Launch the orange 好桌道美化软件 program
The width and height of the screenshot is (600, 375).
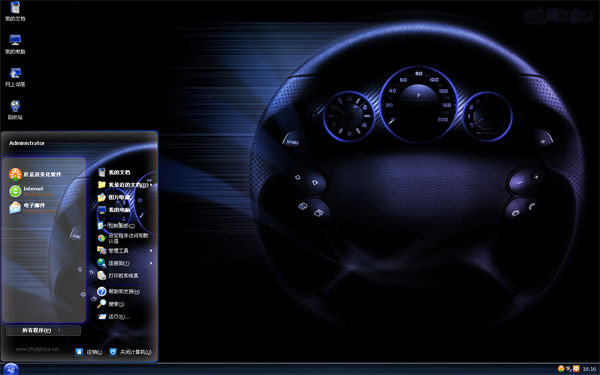coord(35,174)
